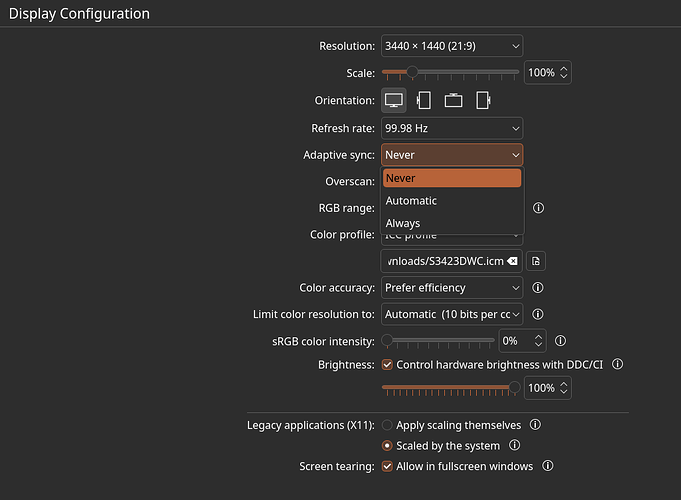The height and width of the screenshot is (500, 681).
Task: Collapse the Adaptive sync dropdown
Action: 452,155
